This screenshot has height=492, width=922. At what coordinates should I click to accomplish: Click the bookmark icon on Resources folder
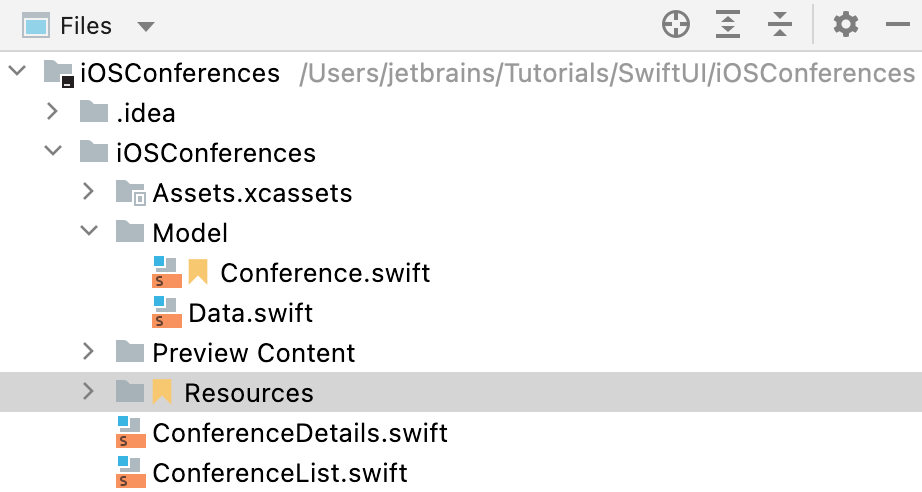(162, 392)
